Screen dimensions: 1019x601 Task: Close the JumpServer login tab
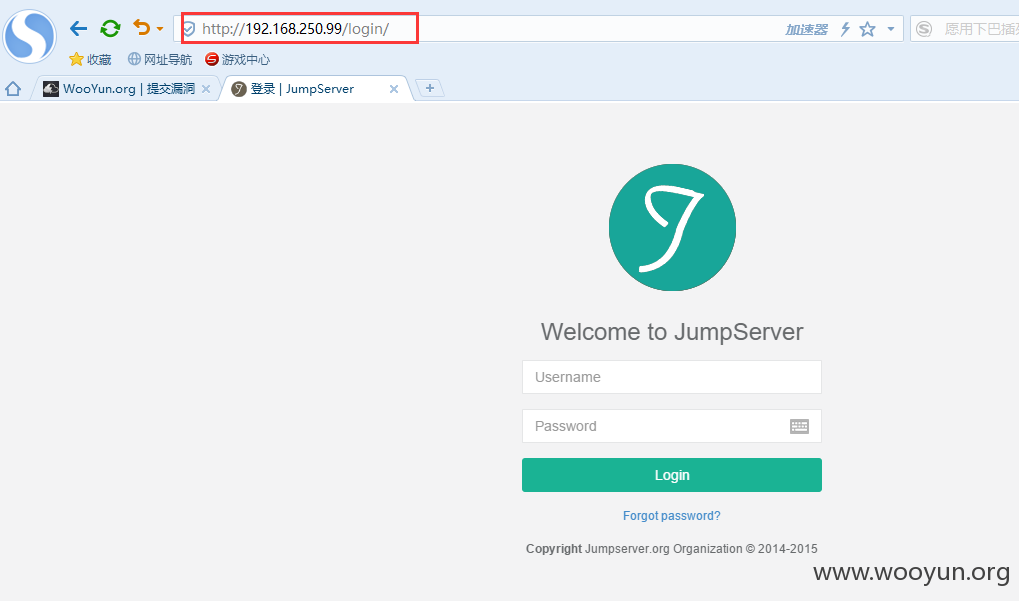[394, 89]
